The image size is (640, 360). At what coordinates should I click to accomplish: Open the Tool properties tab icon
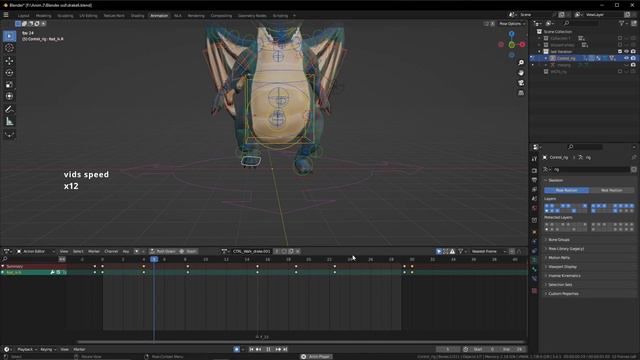coord(534,159)
